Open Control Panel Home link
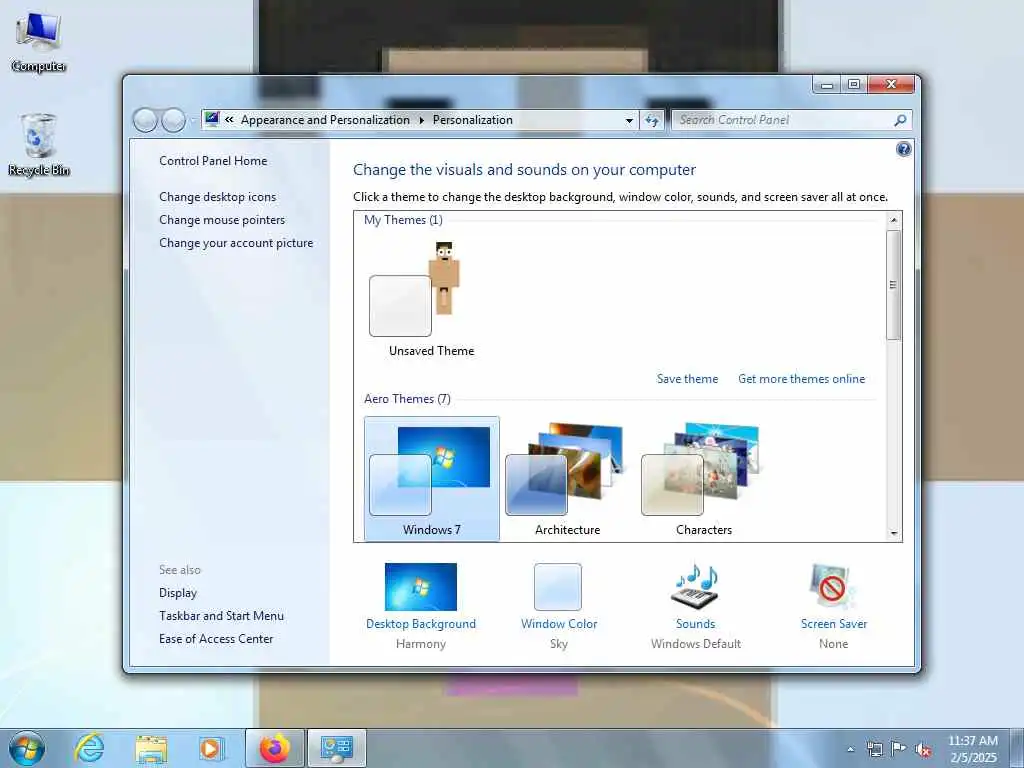The image size is (1024, 768). coord(213,161)
